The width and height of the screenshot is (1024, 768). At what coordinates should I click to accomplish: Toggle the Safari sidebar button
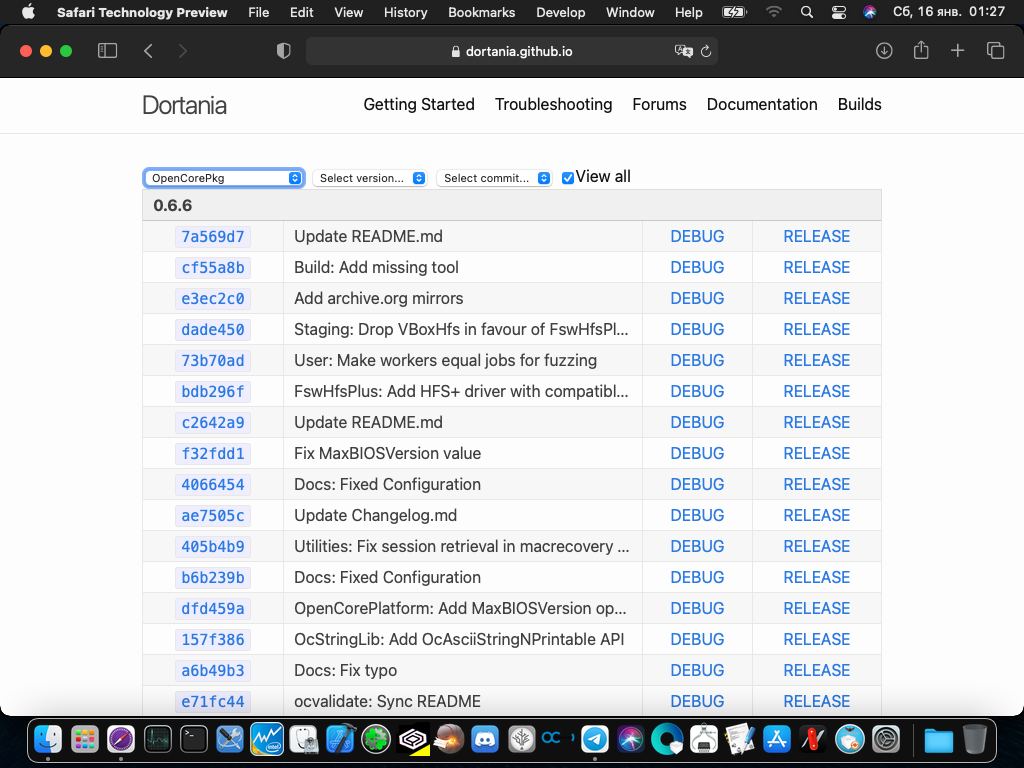(x=107, y=51)
